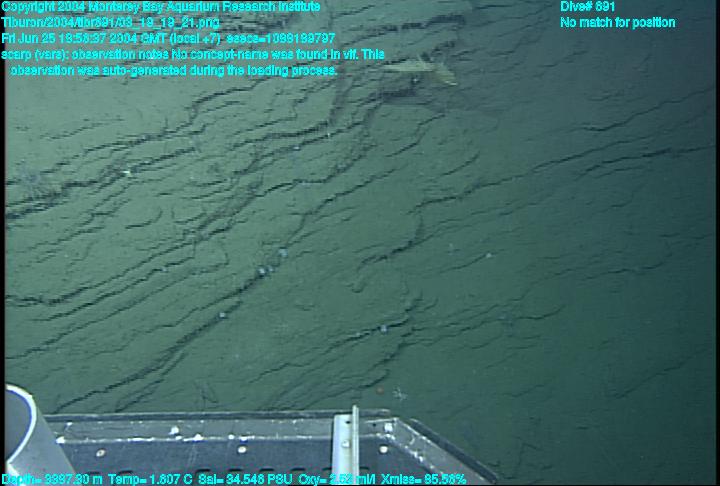Click the small orange object on sediment

point(378,382)
